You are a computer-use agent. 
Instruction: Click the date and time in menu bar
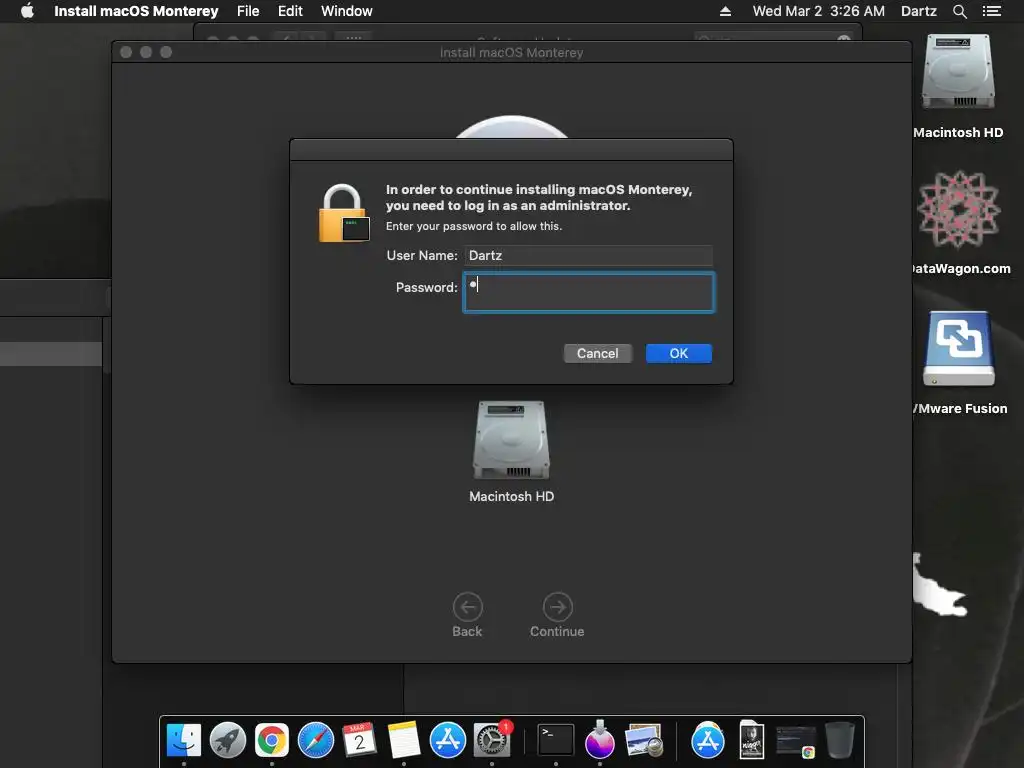pyautogui.click(x=818, y=11)
